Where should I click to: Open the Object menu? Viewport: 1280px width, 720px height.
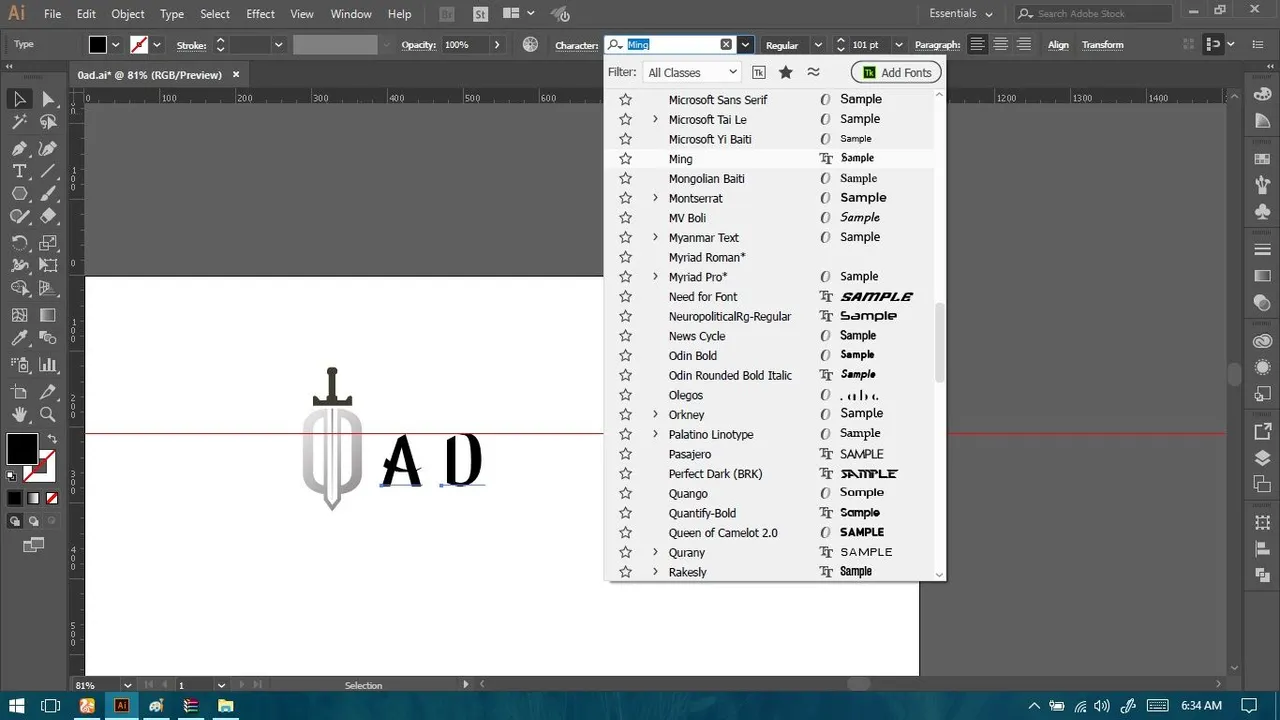tap(128, 14)
